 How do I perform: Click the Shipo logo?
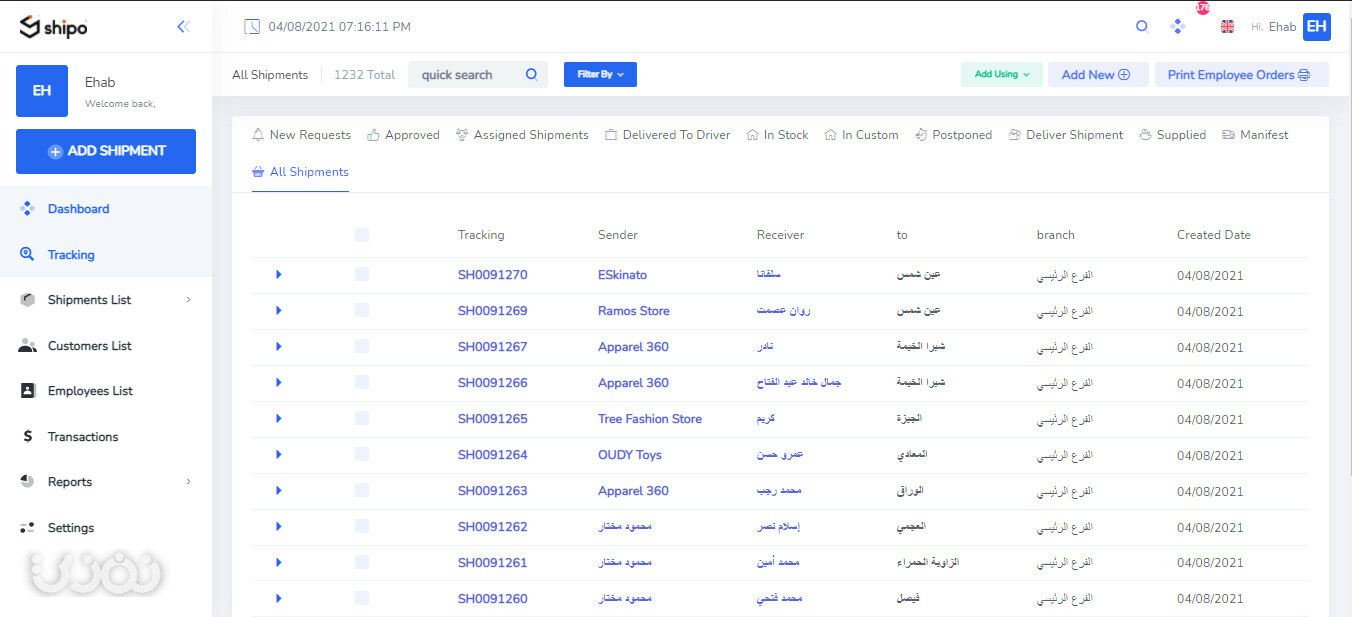coord(54,27)
